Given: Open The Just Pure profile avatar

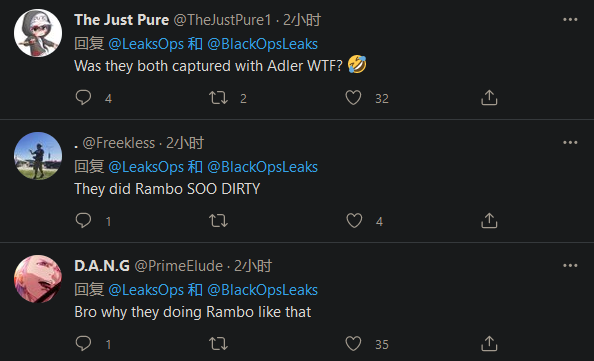Looking at the screenshot, I should click(x=38, y=33).
